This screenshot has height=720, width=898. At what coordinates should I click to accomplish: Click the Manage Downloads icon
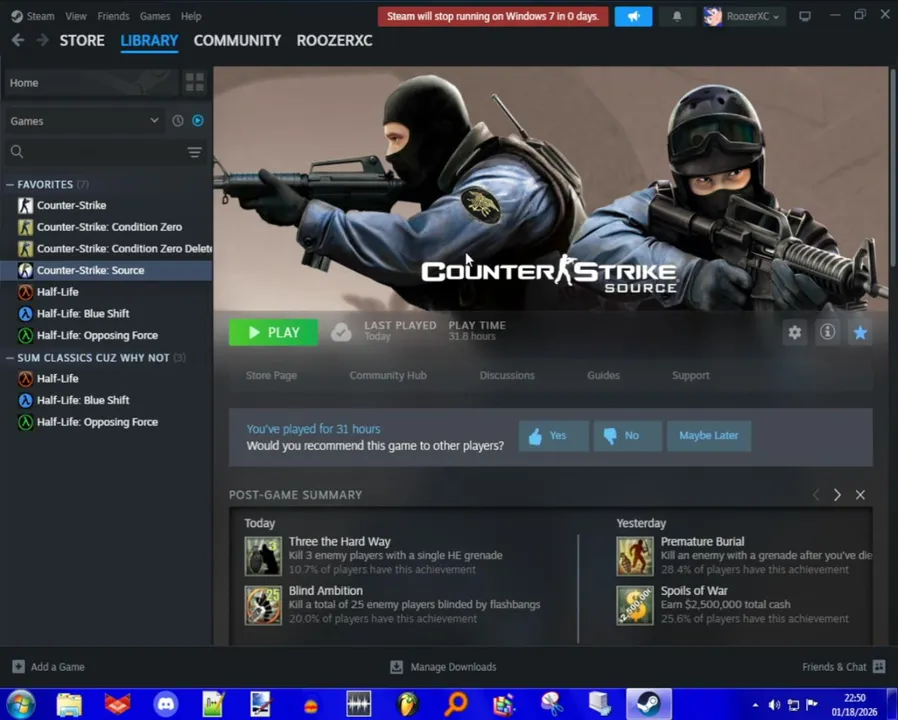(x=396, y=667)
